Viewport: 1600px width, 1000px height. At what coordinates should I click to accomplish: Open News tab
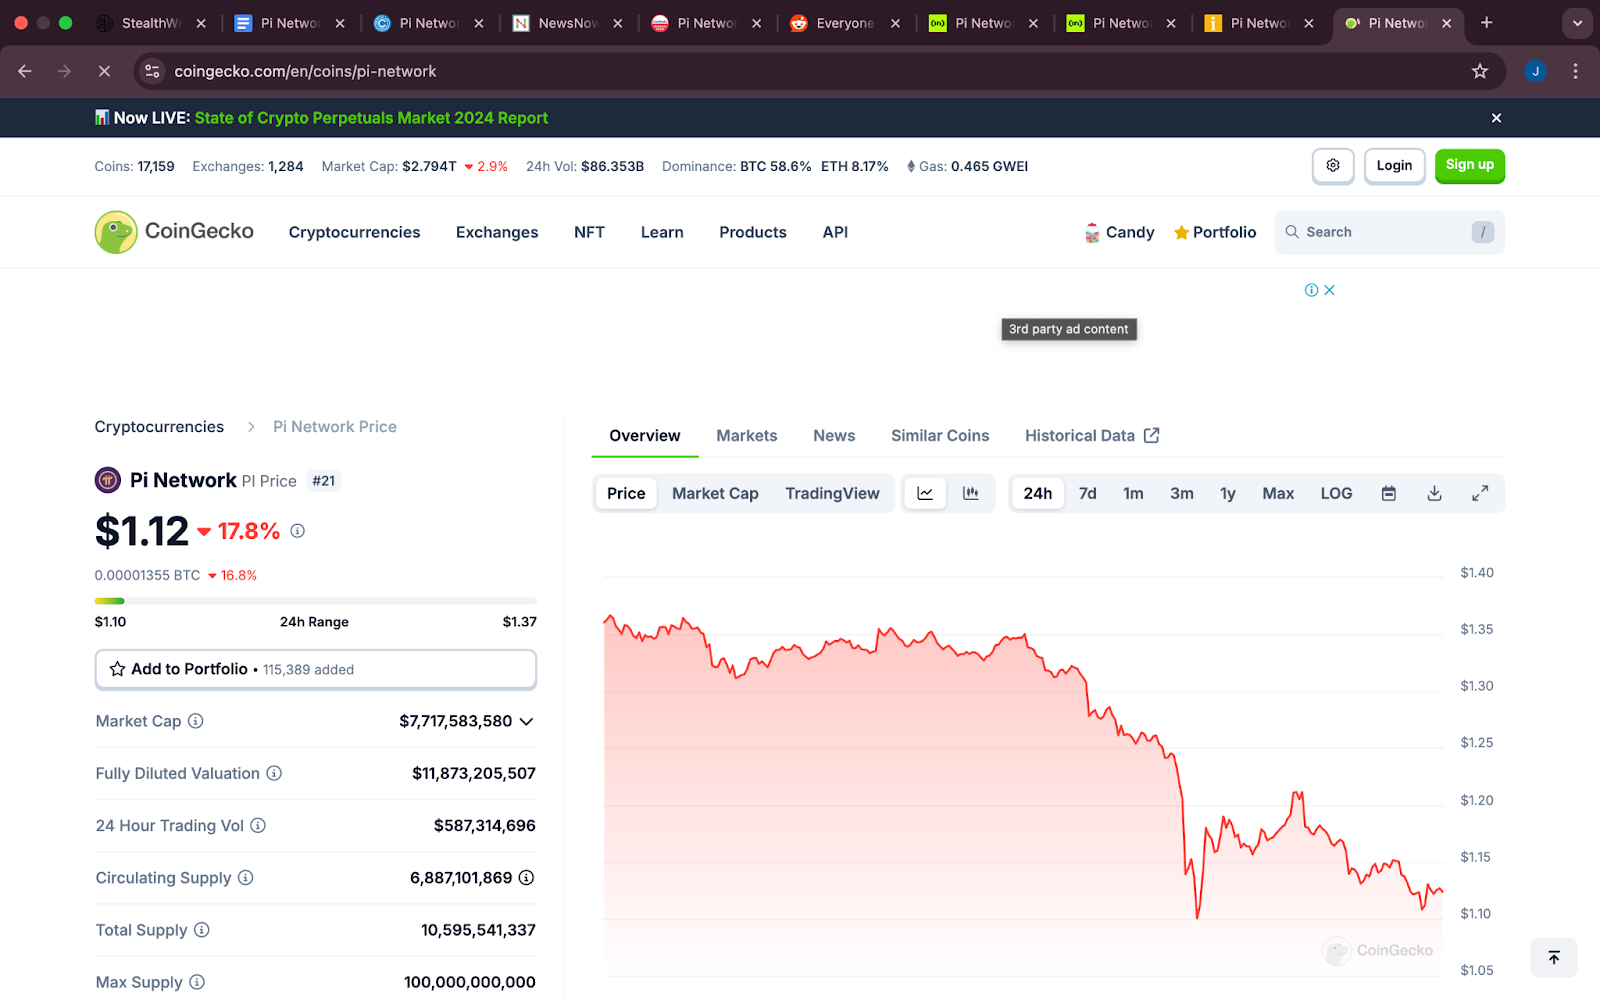pyautogui.click(x=834, y=436)
